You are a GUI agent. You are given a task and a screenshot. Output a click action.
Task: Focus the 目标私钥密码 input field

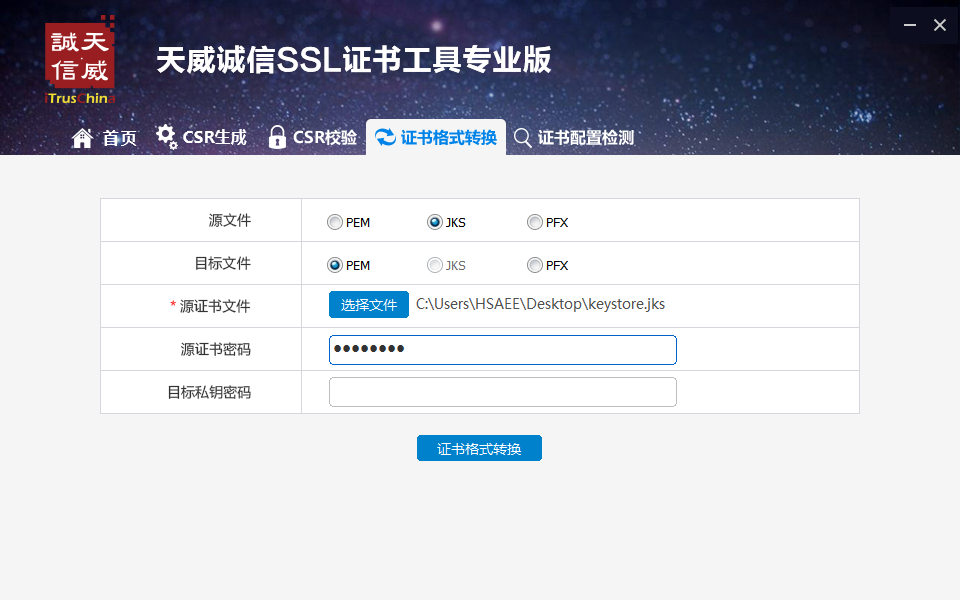pyautogui.click(x=503, y=392)
